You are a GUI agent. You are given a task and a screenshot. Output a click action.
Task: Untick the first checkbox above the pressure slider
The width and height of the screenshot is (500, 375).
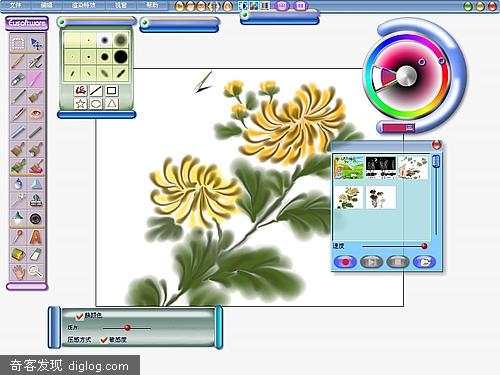pos(79,315)
